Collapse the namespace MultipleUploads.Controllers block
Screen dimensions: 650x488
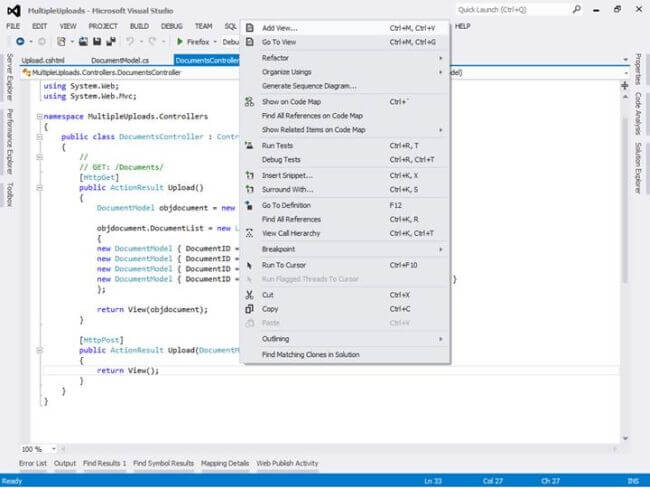click(39, 117)
